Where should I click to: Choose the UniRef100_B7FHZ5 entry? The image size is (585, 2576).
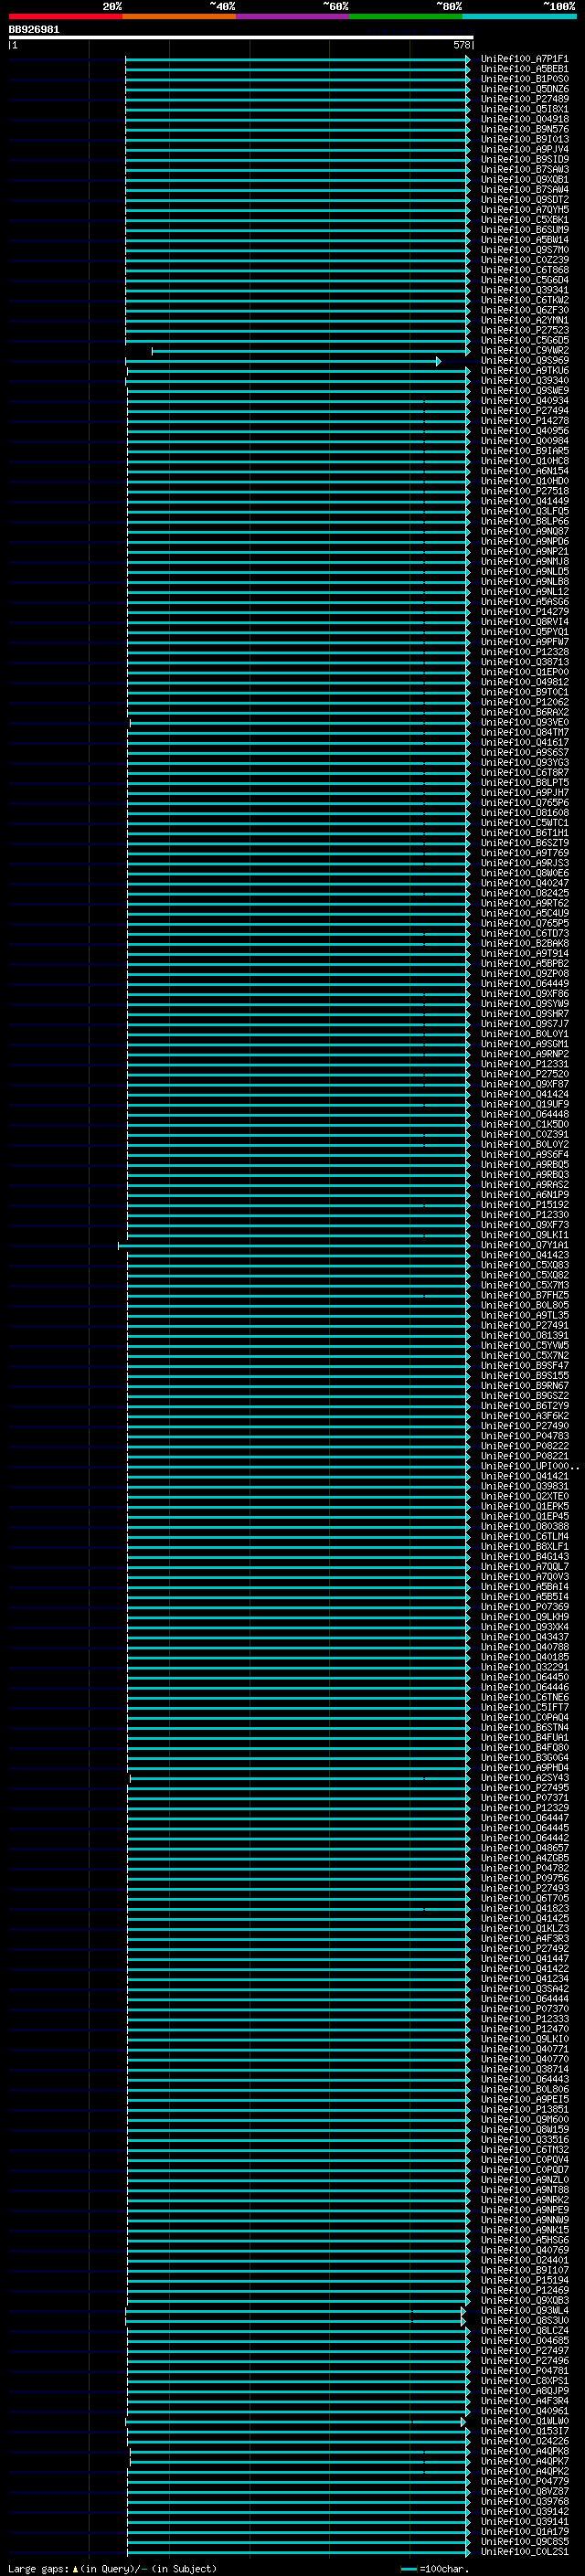524,1295
